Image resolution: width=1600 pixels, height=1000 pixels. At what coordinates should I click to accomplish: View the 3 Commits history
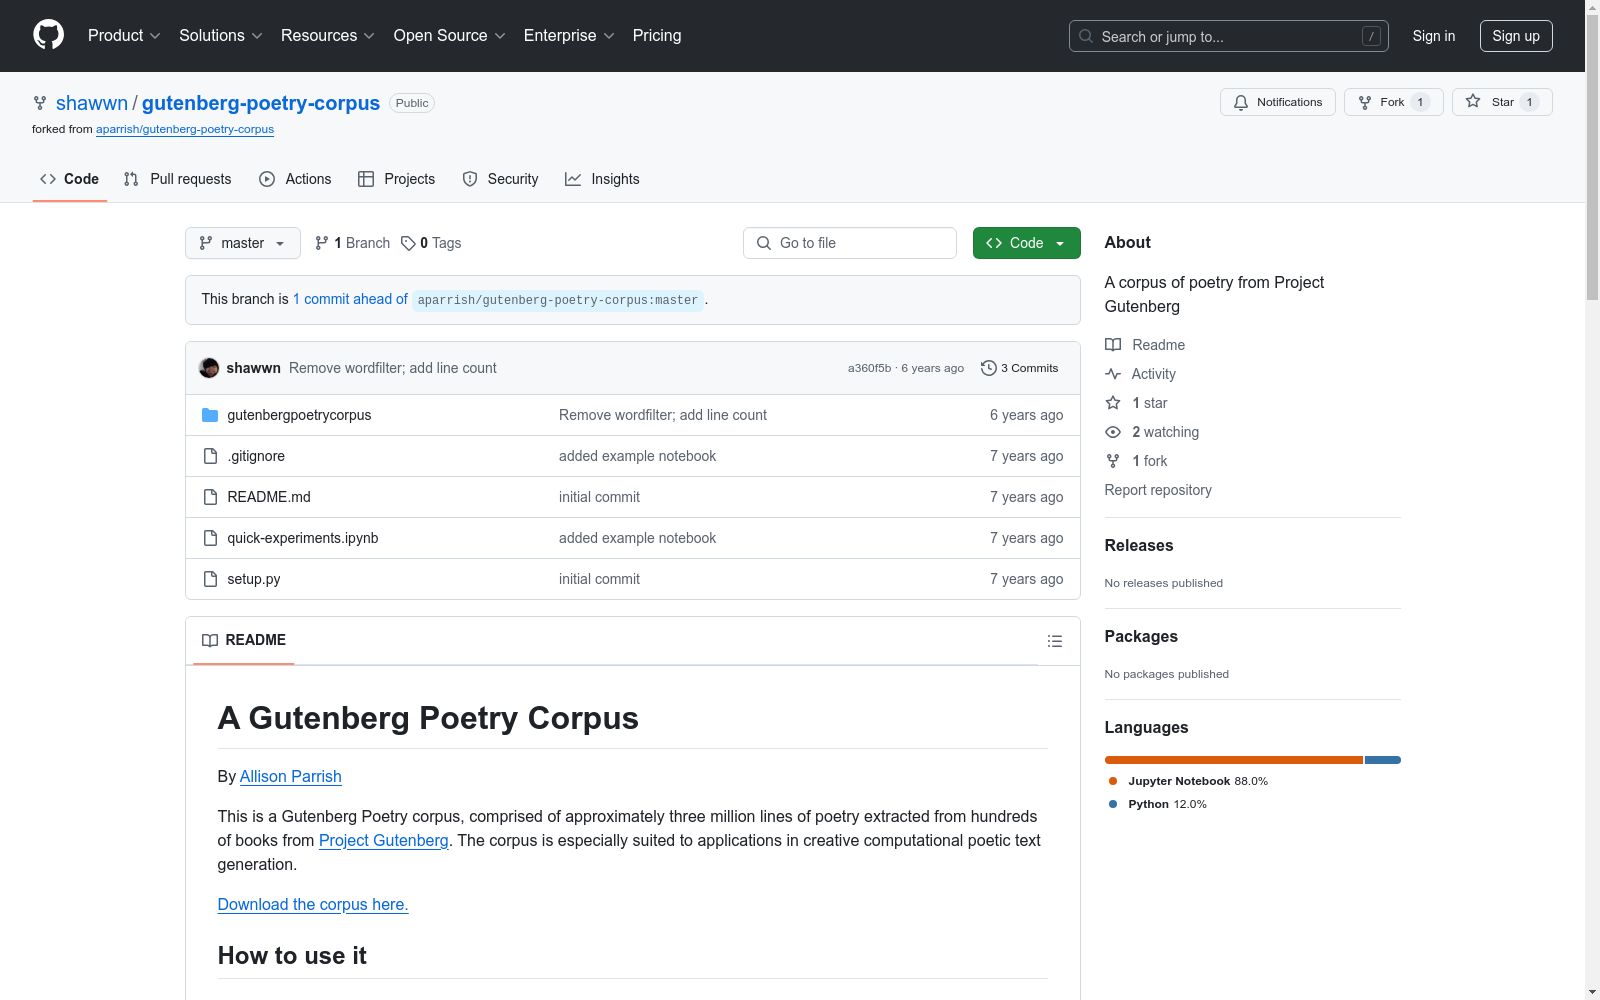1019,368
